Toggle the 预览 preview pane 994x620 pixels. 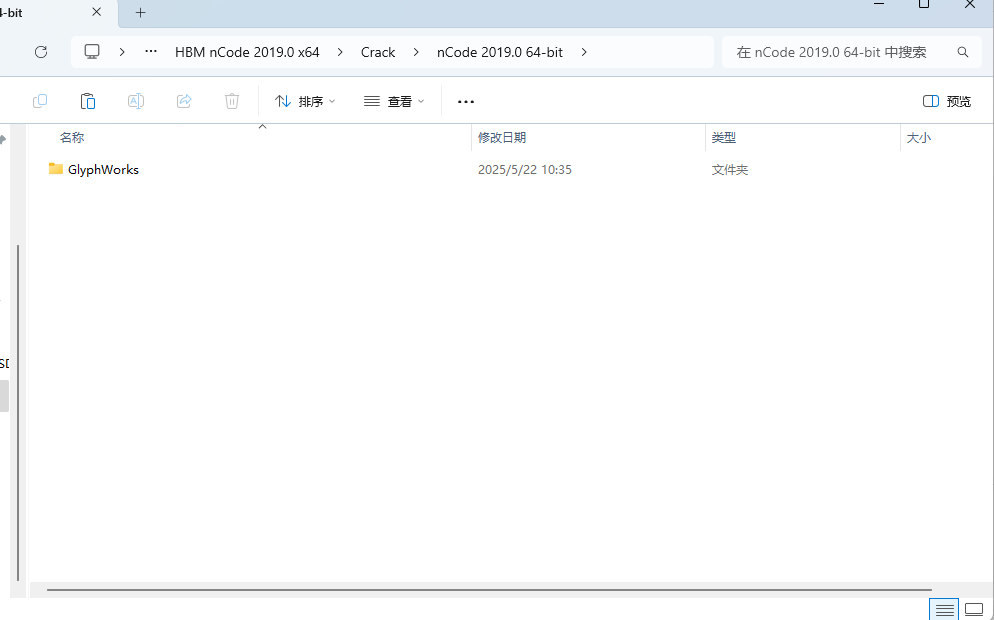945,101
